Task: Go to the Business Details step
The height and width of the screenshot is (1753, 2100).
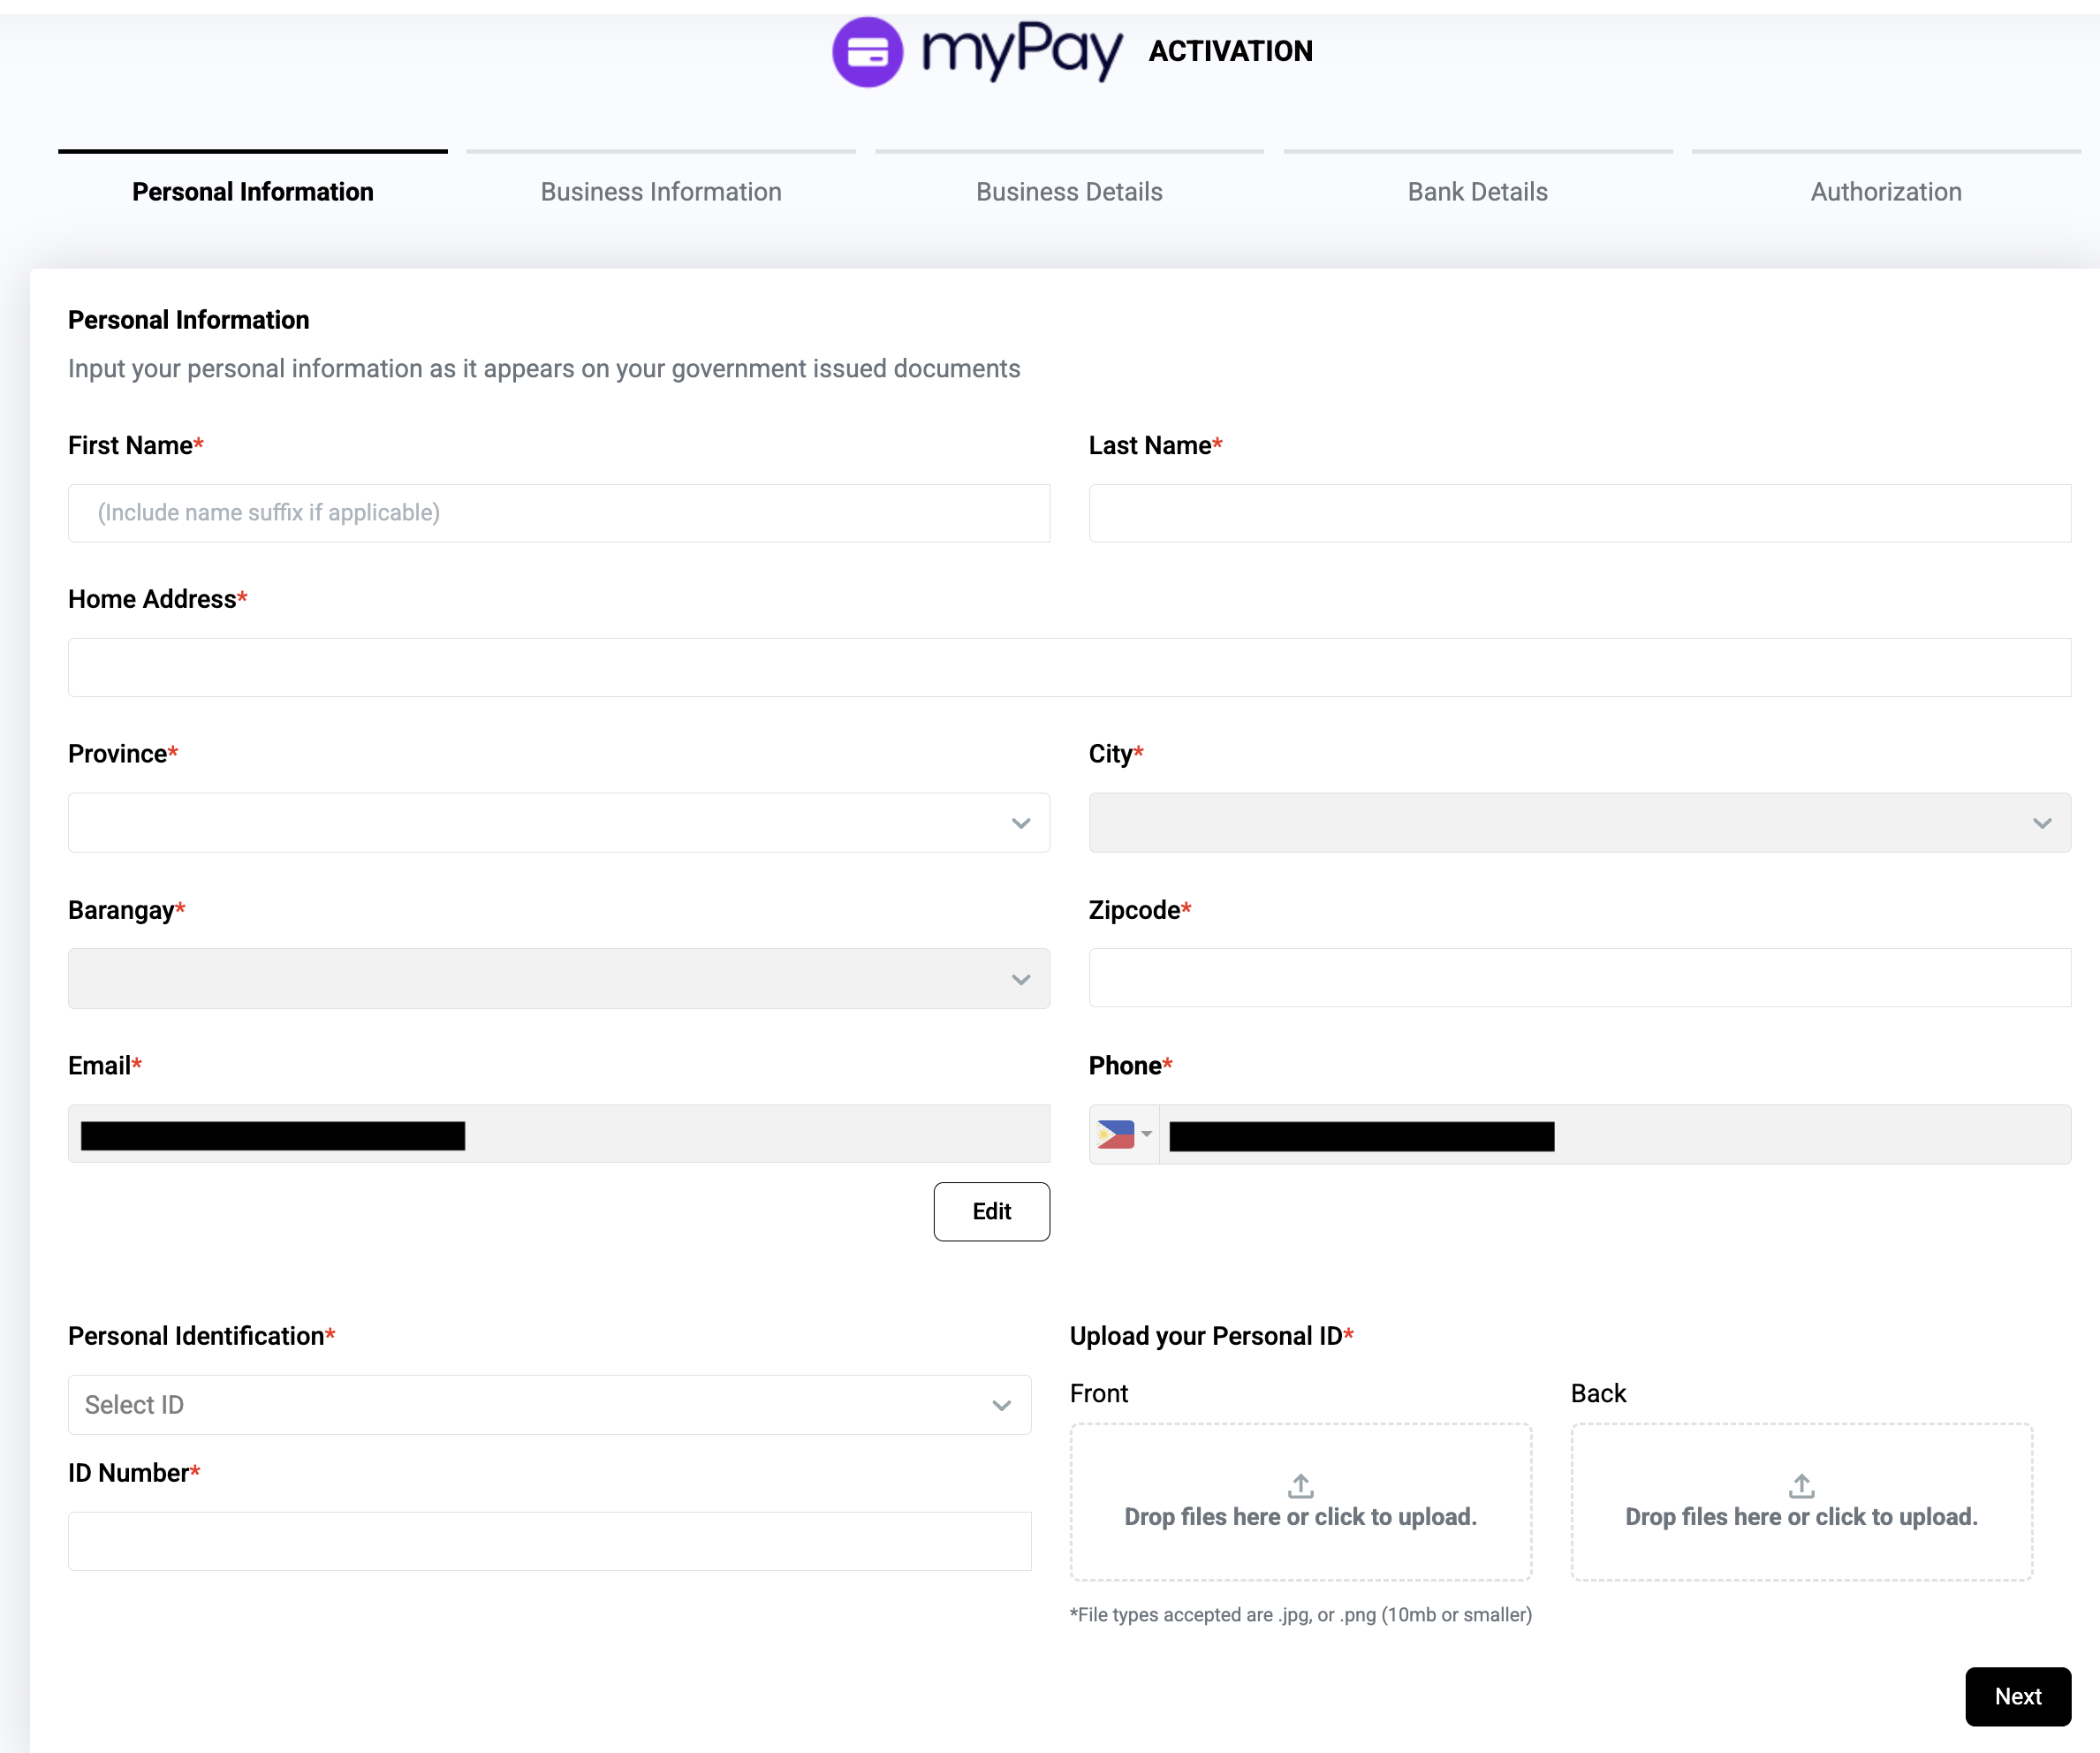Action: pos(1069,191)
